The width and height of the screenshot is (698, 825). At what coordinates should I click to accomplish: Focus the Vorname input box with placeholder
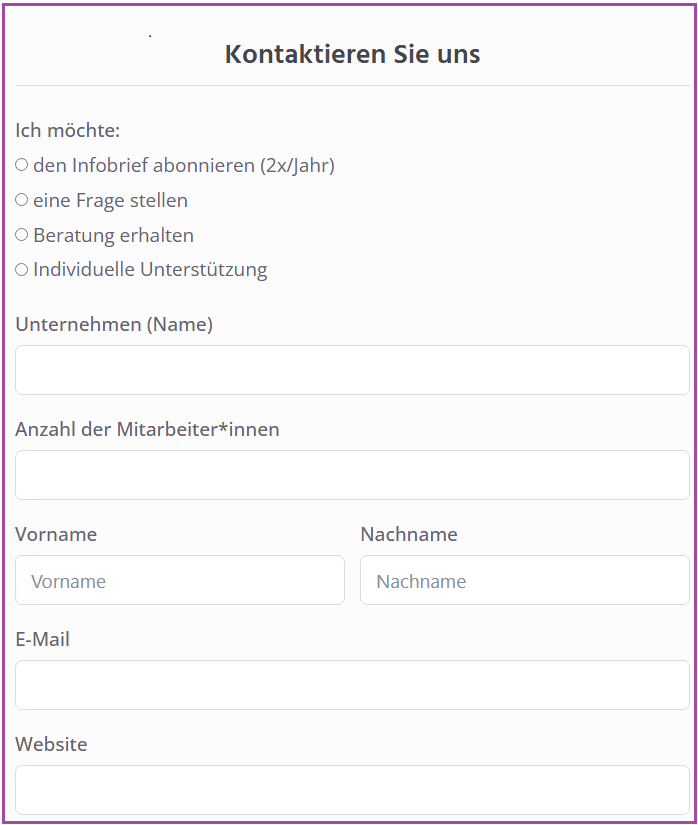coord(180,580)
